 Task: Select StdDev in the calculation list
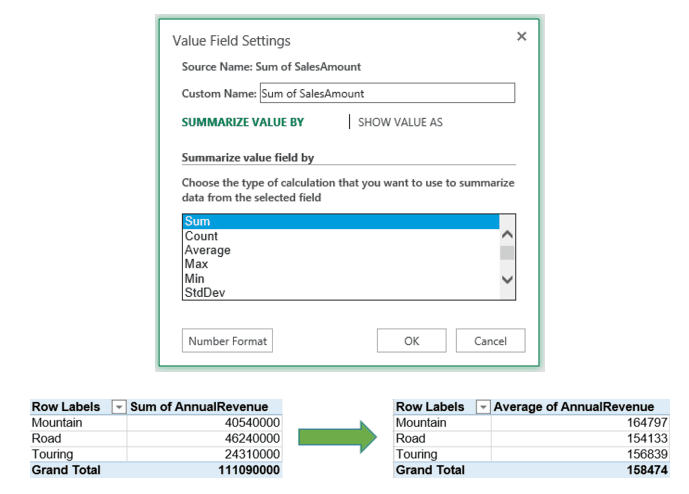pos(341,293)
